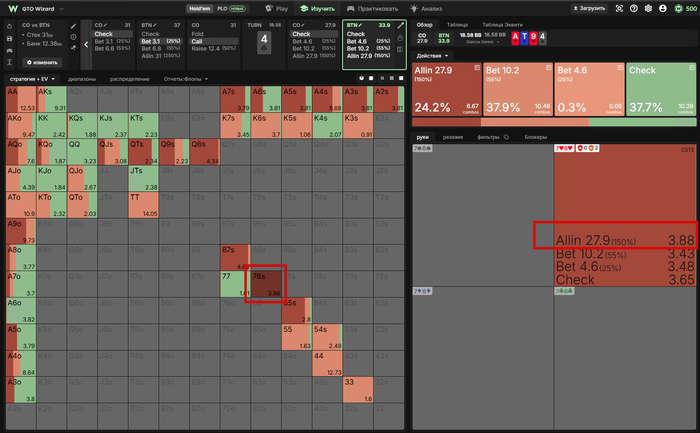Open the Действия dropdown
700x433 pixels.
click(x=432, y=56)
